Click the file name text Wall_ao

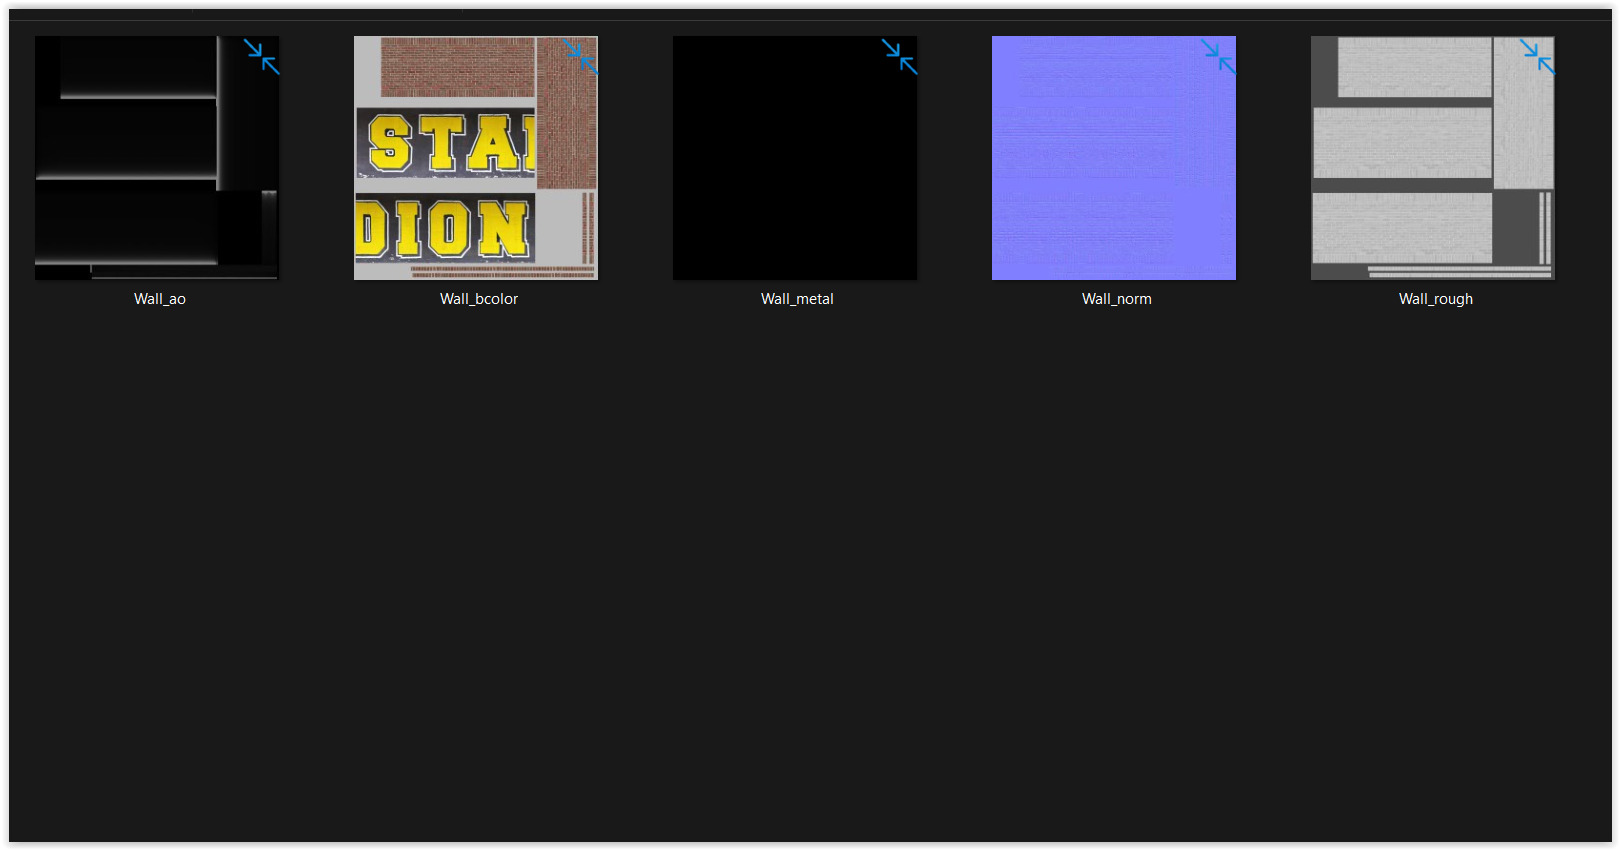(x=160, y=299)
